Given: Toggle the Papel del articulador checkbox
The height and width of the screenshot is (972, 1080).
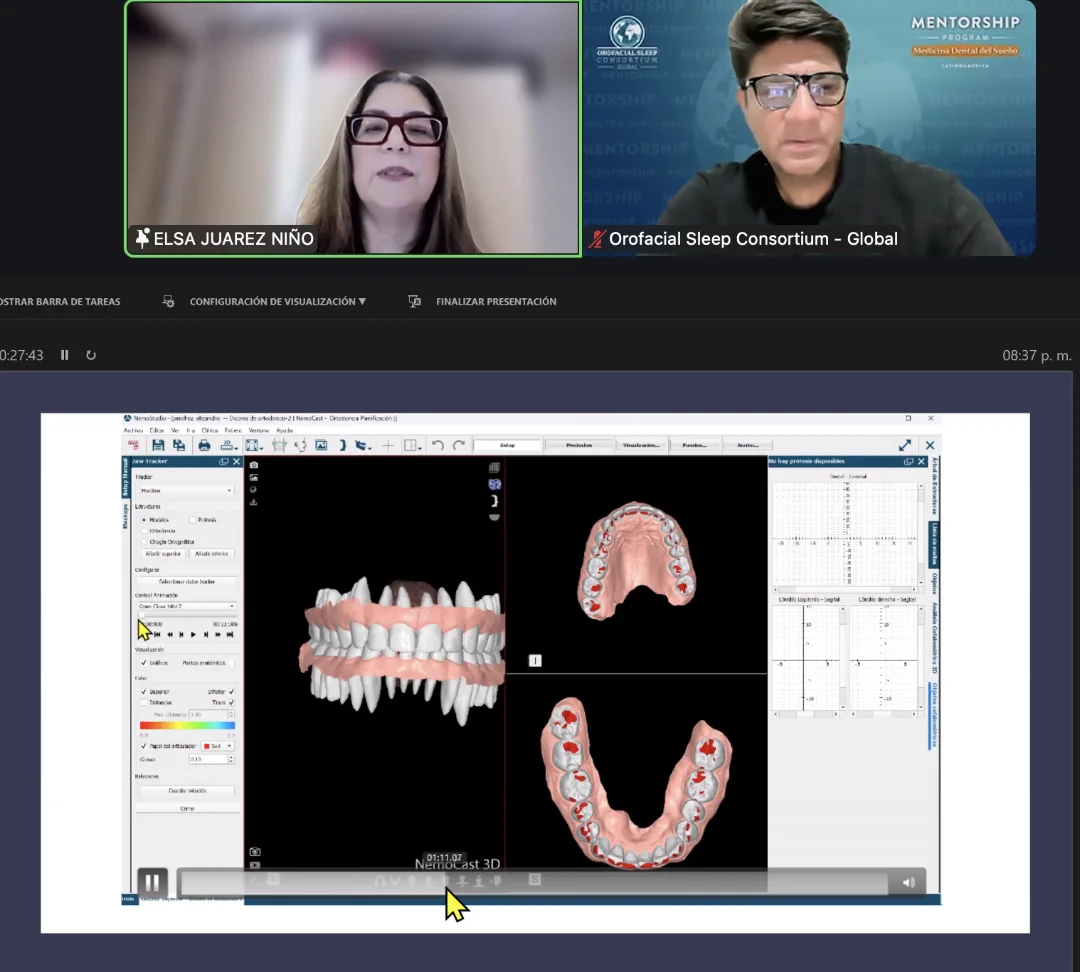Looking at the screenshot, I should click(144, 745).
